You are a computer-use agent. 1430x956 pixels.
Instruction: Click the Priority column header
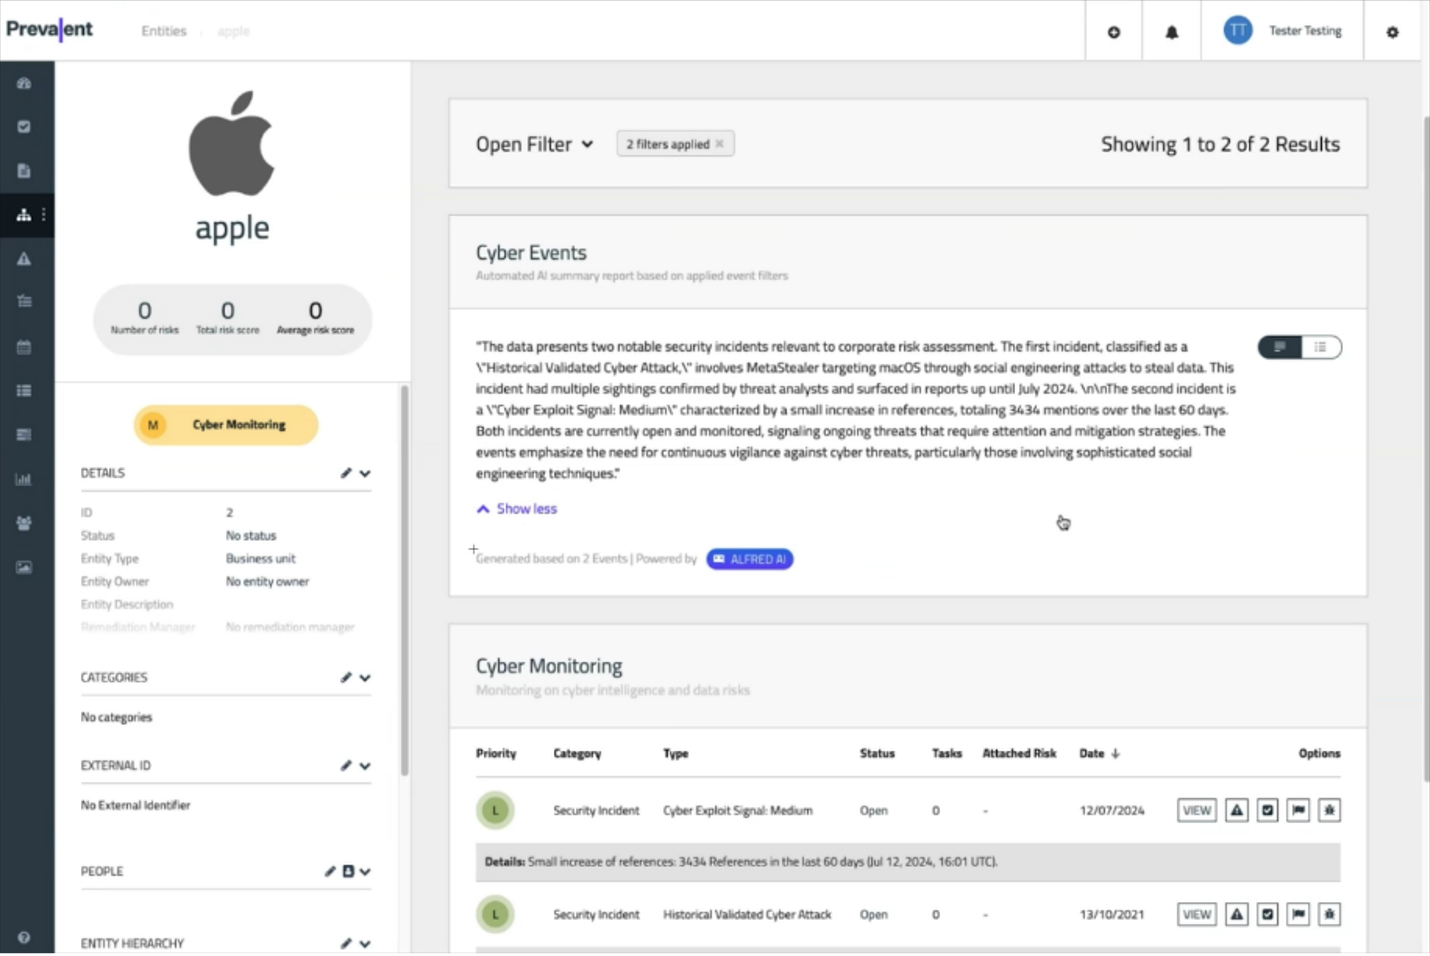496,753
